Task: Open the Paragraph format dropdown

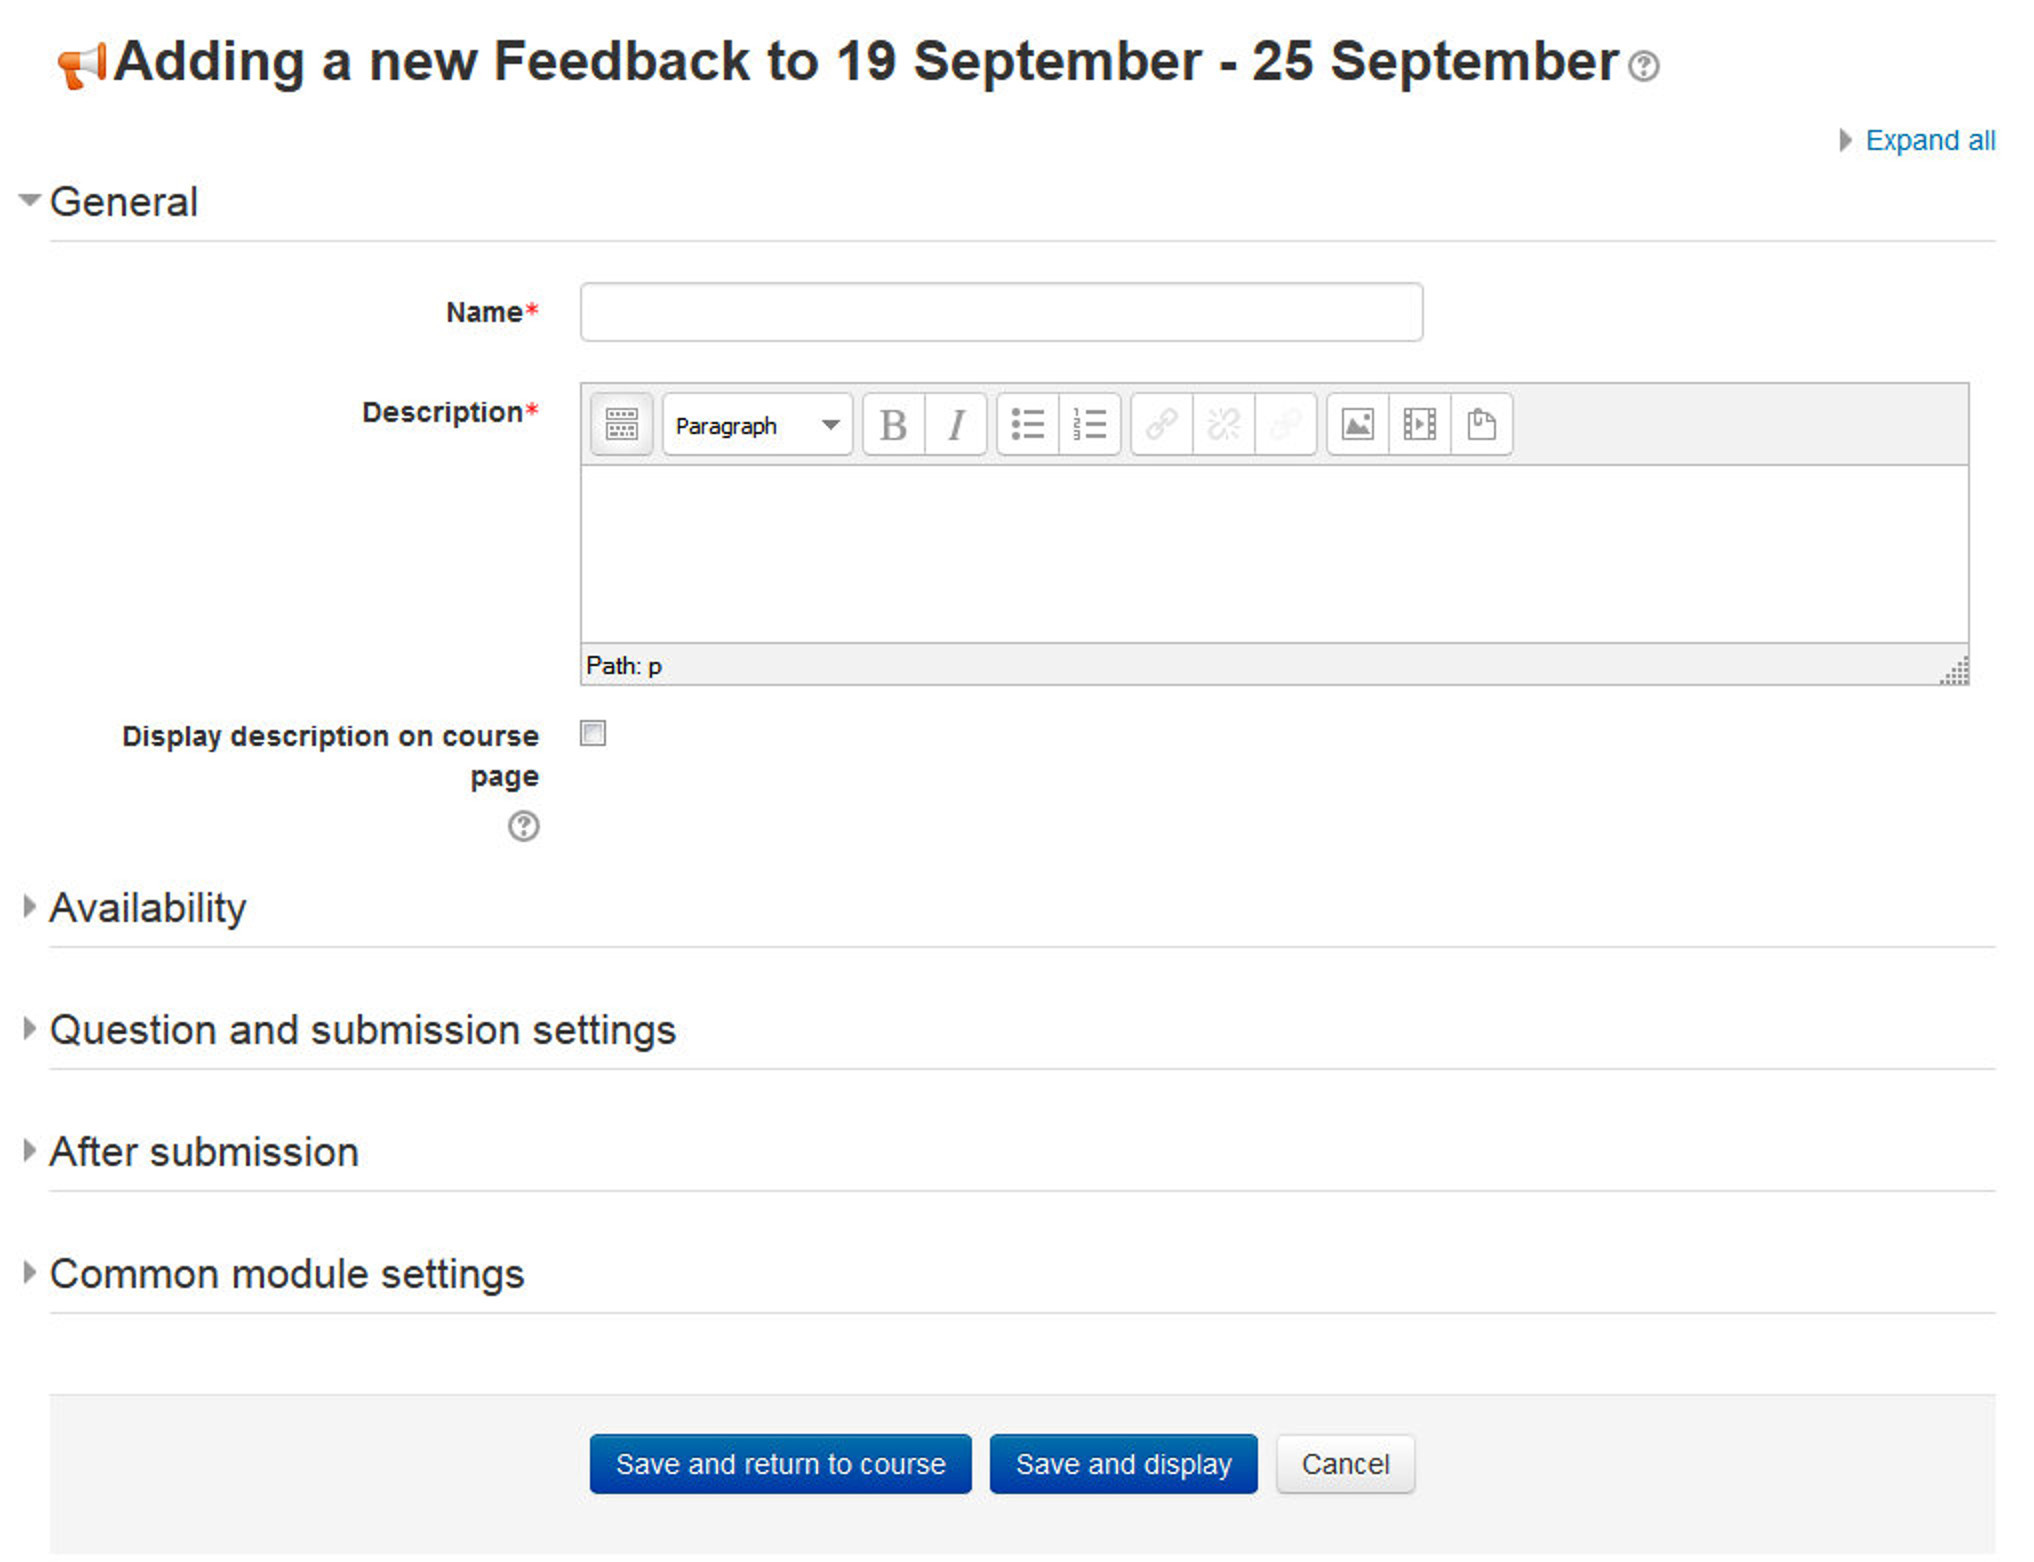Action: click(756, 425)
